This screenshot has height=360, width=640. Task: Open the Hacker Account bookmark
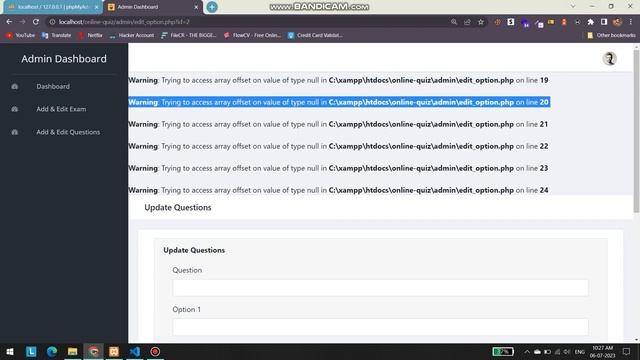pyautogui.click(x=132, y=36)
